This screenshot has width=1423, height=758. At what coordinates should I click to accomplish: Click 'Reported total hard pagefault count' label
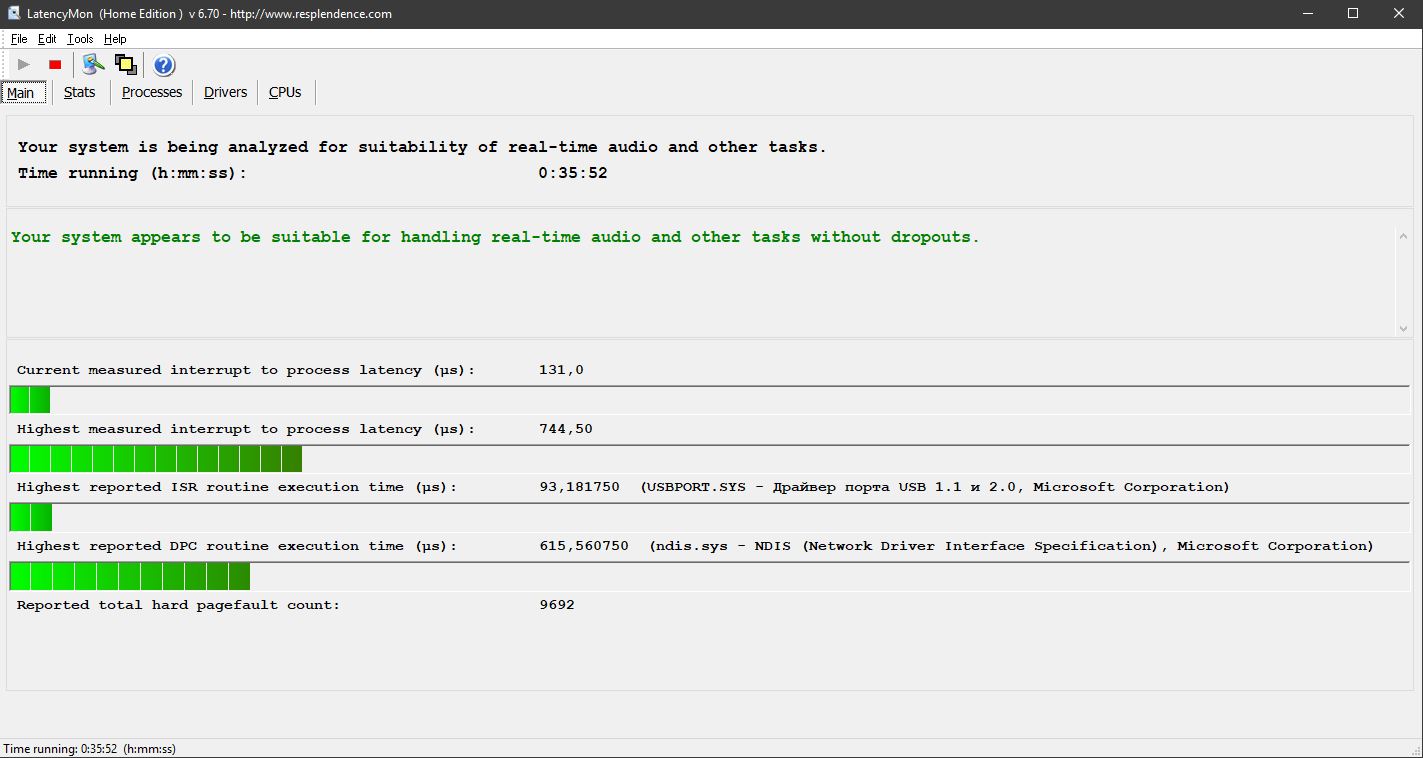coord(179,605)
